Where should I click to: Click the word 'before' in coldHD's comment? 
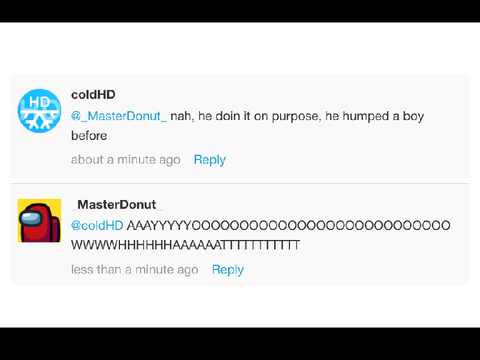coord(89,136)
